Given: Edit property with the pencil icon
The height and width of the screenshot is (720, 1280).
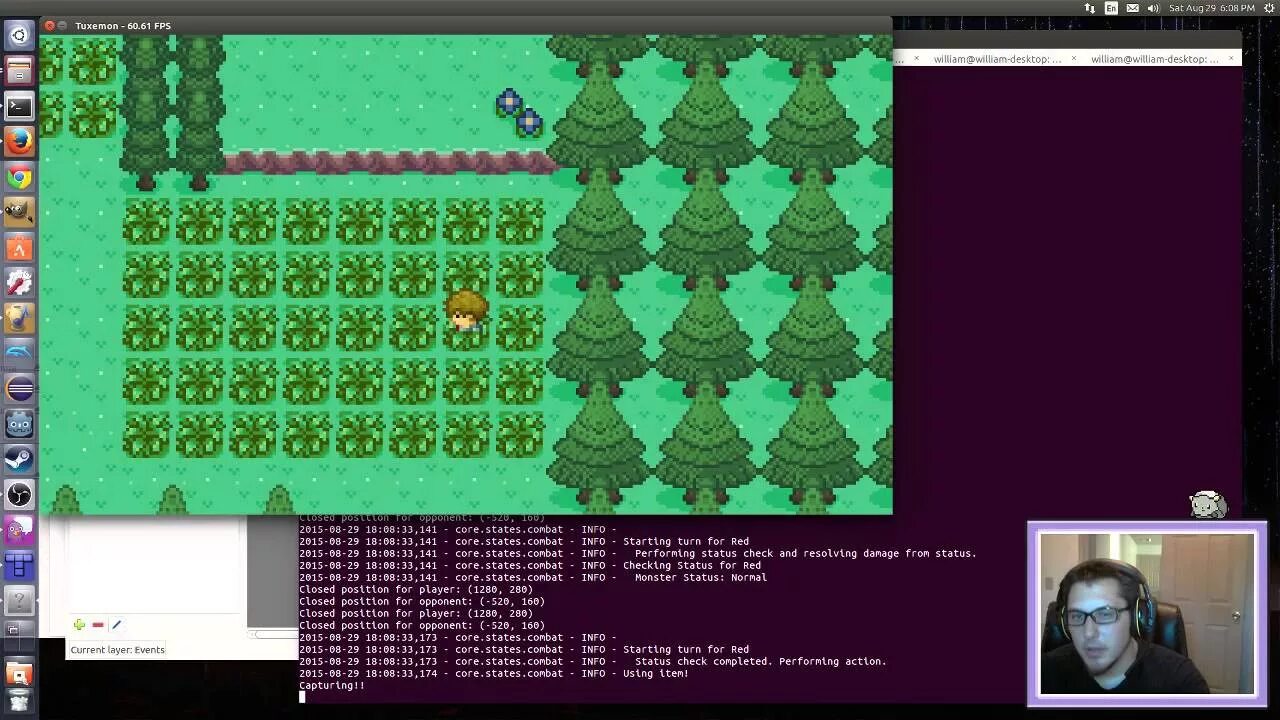Looking at the screenshot, I should (116, 625).
